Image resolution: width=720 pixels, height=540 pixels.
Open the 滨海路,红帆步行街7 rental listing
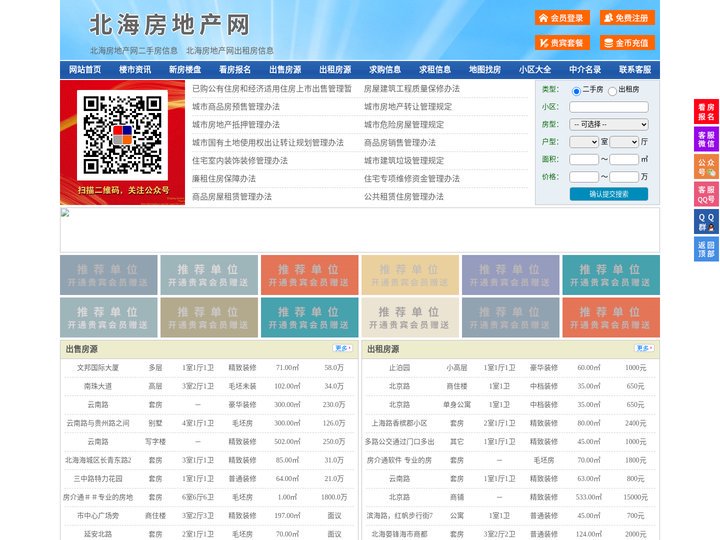tap(399, 516)
